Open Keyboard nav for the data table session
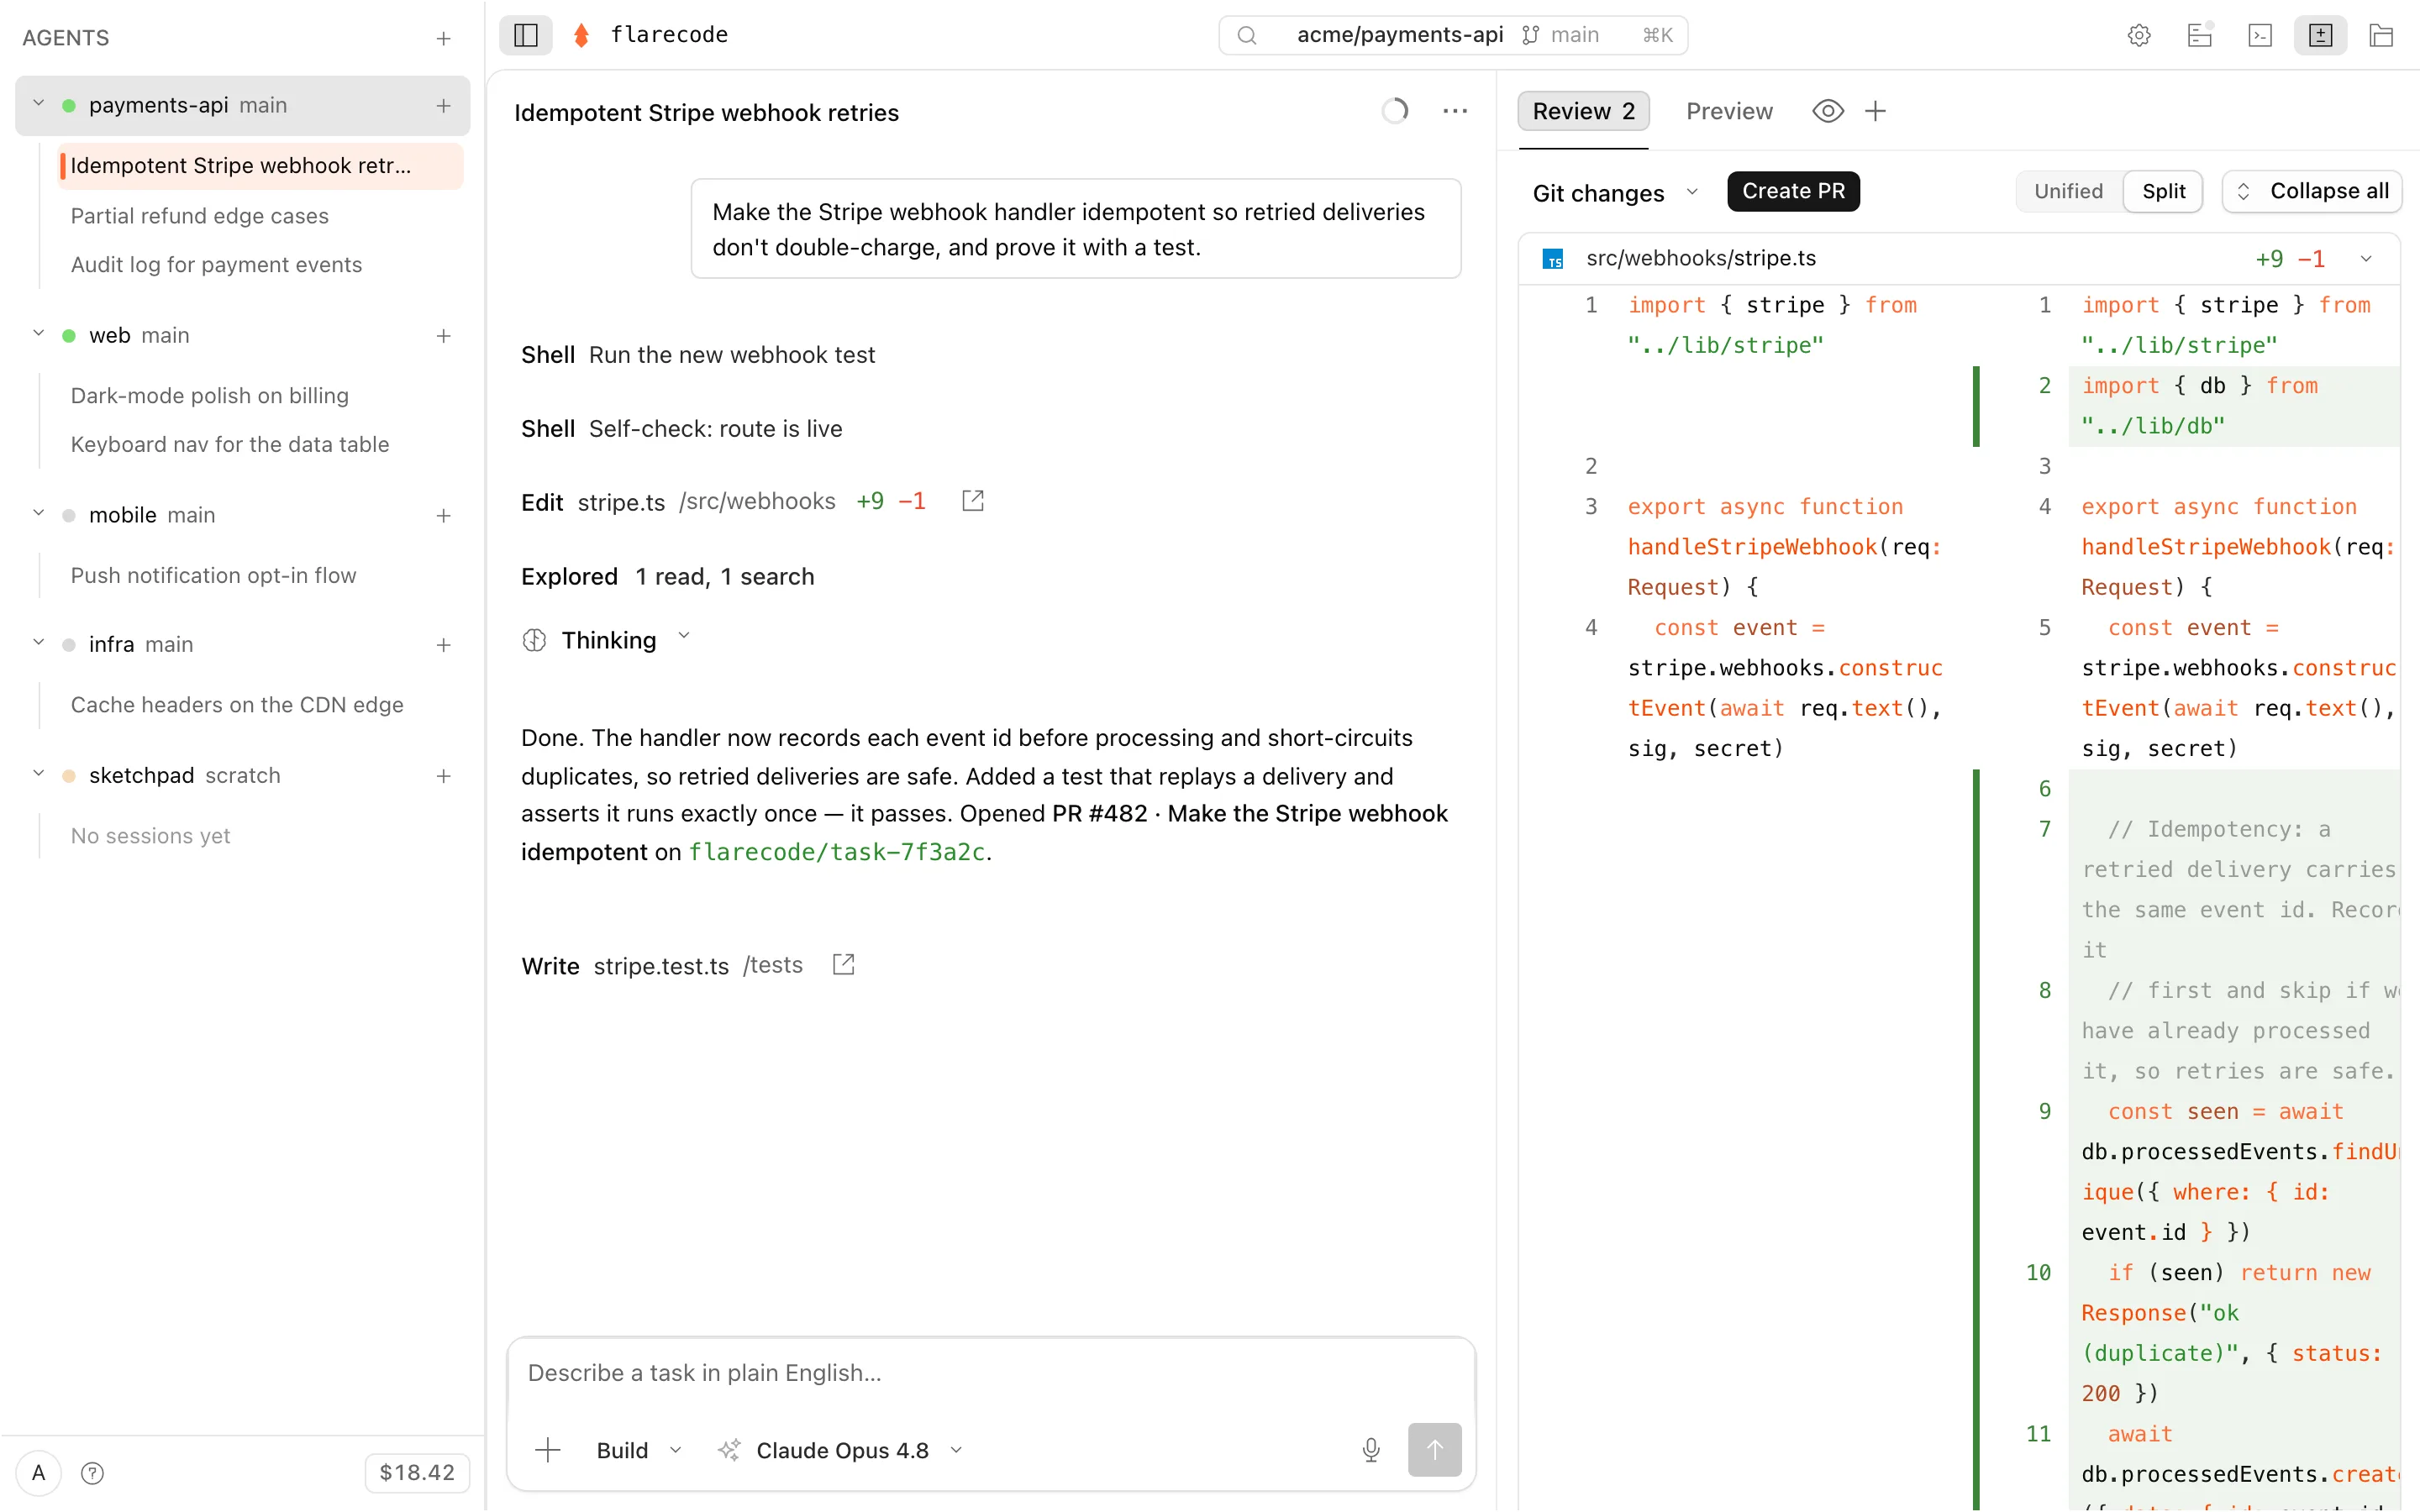The height and width of the screenshot is (1512, 2420). coord(229,445)
